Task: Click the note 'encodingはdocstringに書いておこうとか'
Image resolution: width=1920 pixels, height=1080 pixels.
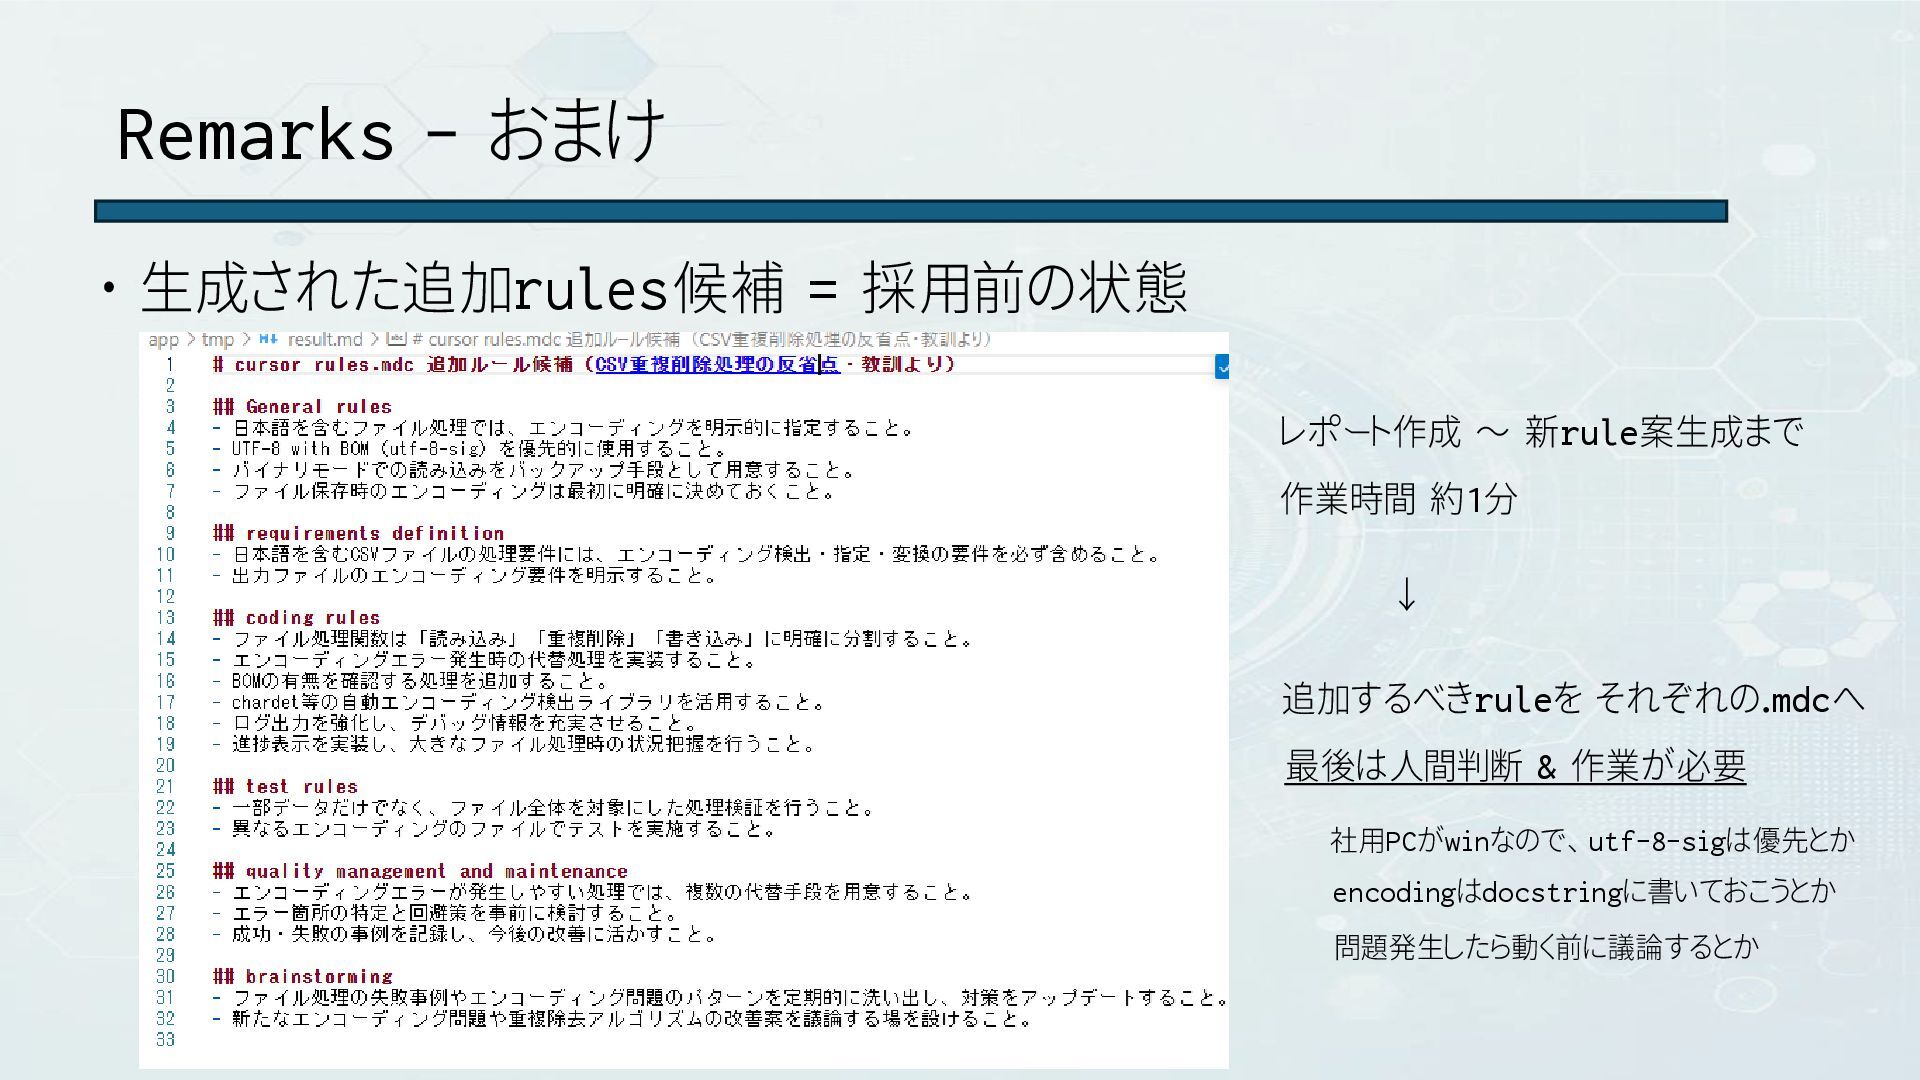Action: tap(1583, 892)
